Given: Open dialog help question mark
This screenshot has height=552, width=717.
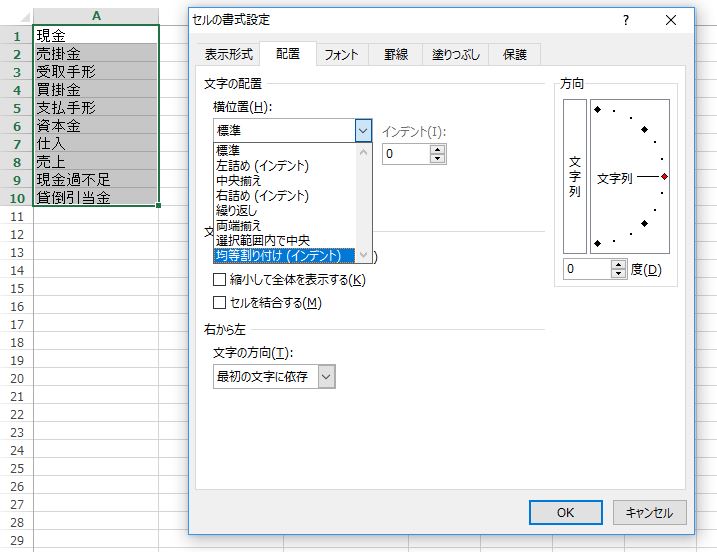Looking at the screenshot, I should pyautogui.click(x=626, y=20).
